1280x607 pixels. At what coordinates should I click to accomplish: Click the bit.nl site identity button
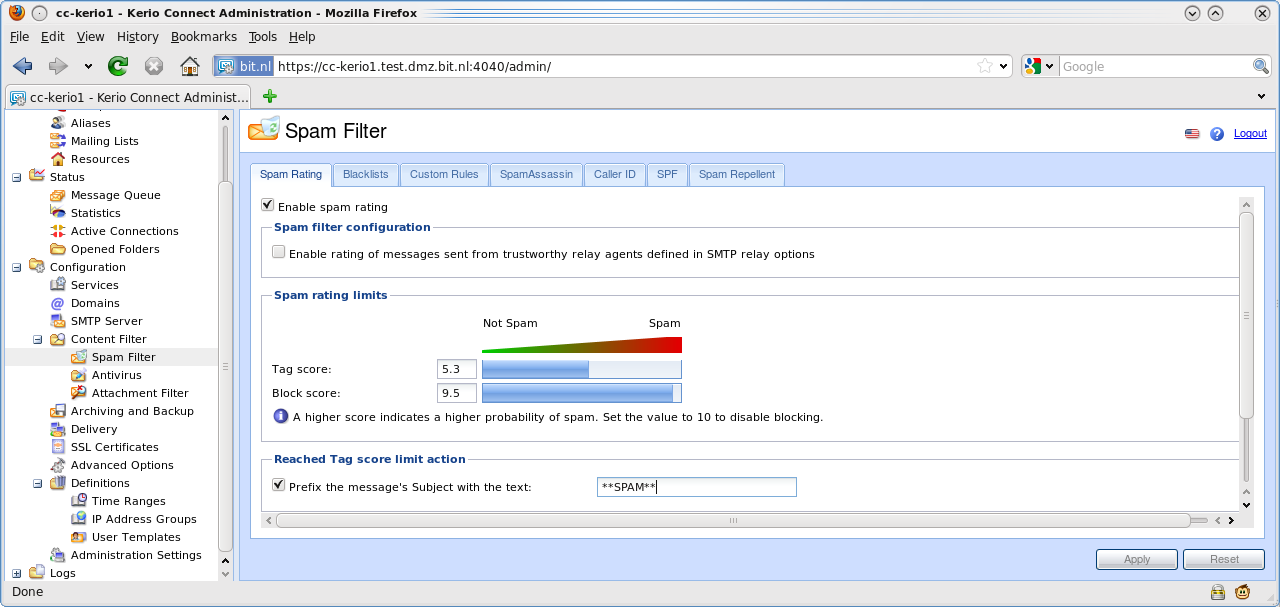[x=243, y=67]
